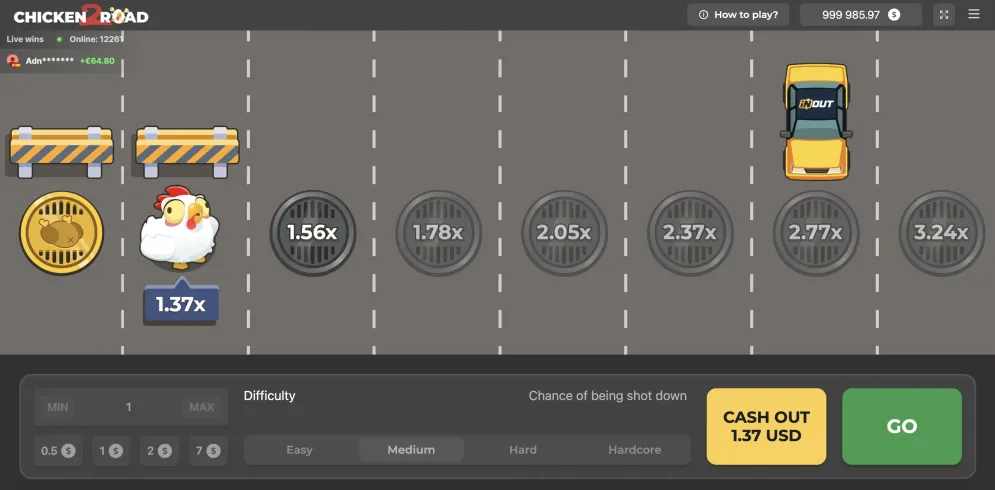
Task: Choose Hard difficulty
Action: tap(523, 450)
